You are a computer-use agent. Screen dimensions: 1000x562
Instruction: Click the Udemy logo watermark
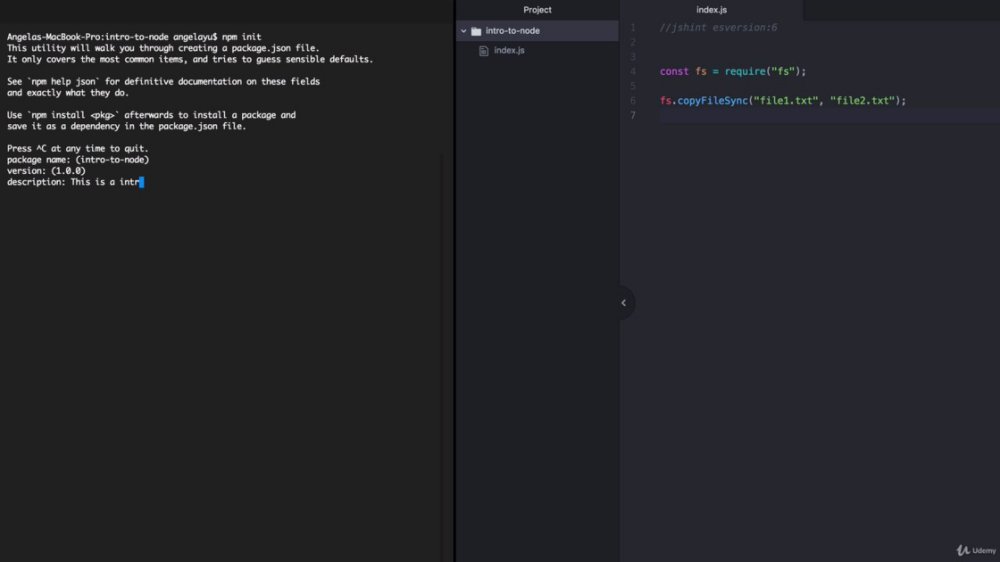pos(976,550)
